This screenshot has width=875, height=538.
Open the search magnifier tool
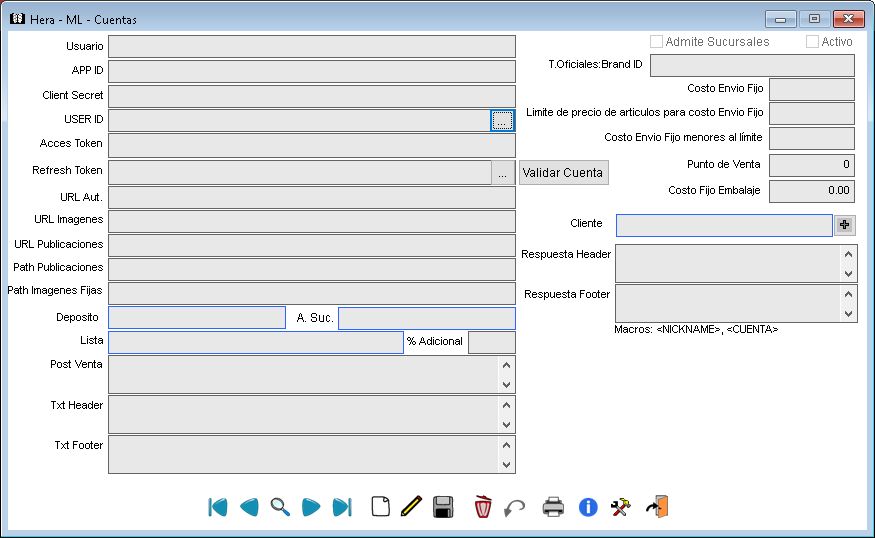click(280, 507)
